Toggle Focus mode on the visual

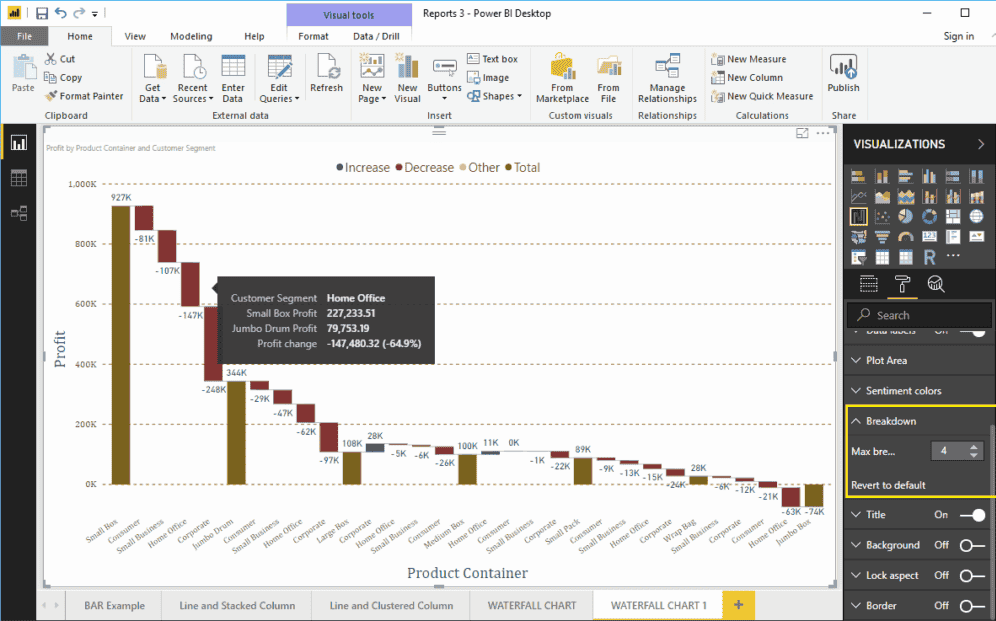click(x=802, y=133)
